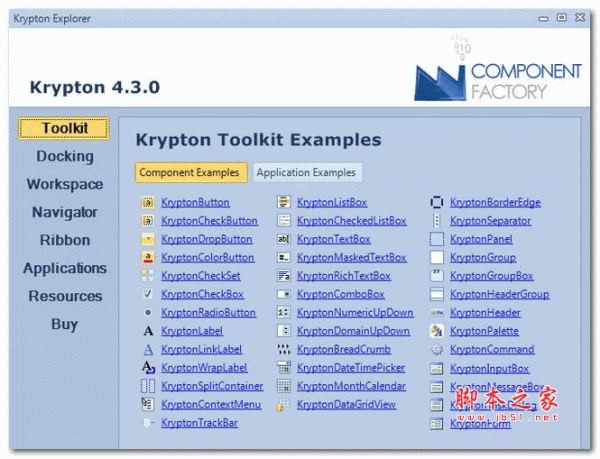Image resolution: width=600 pixels, height=459 pixels.
Task: Click the KryptonHeader icon
Action: point(437,313)
